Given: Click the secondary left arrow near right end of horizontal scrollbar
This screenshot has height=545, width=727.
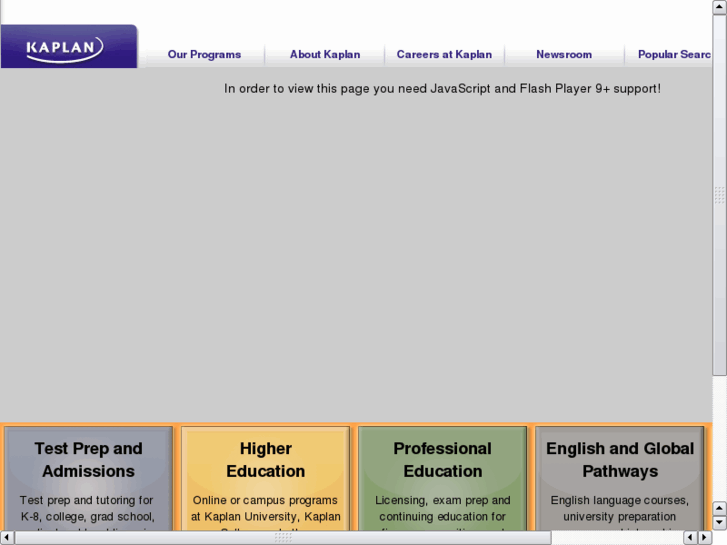Looking at the screenshot, I should tap(690, 538).
